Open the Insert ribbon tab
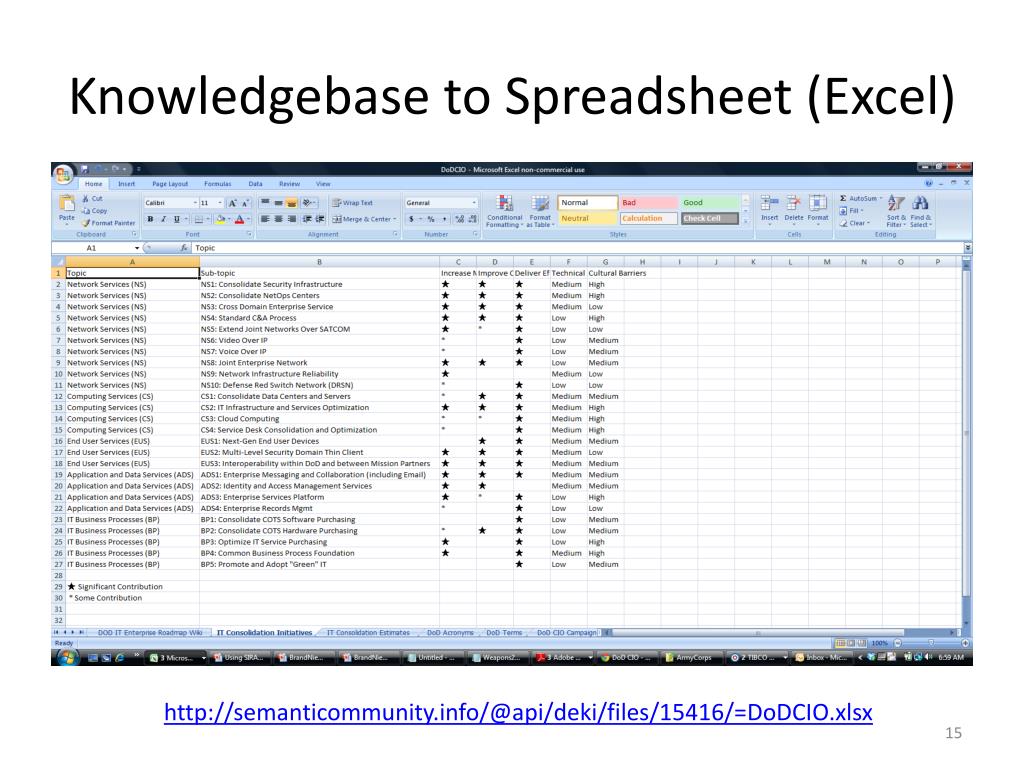The image size is (1024, 768). [127, 184]
